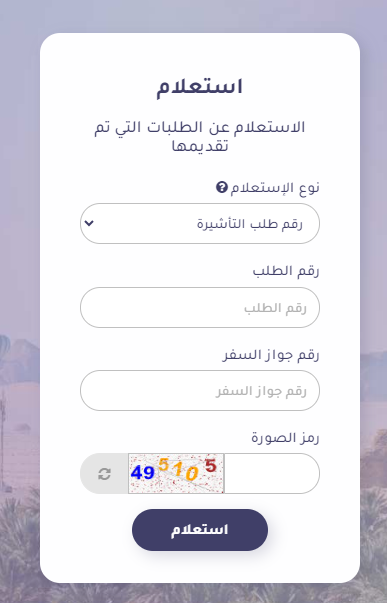Click the blue 49 digits in the captcha
The height and width of the screenshot is (603, 387).
coord(143,472)
